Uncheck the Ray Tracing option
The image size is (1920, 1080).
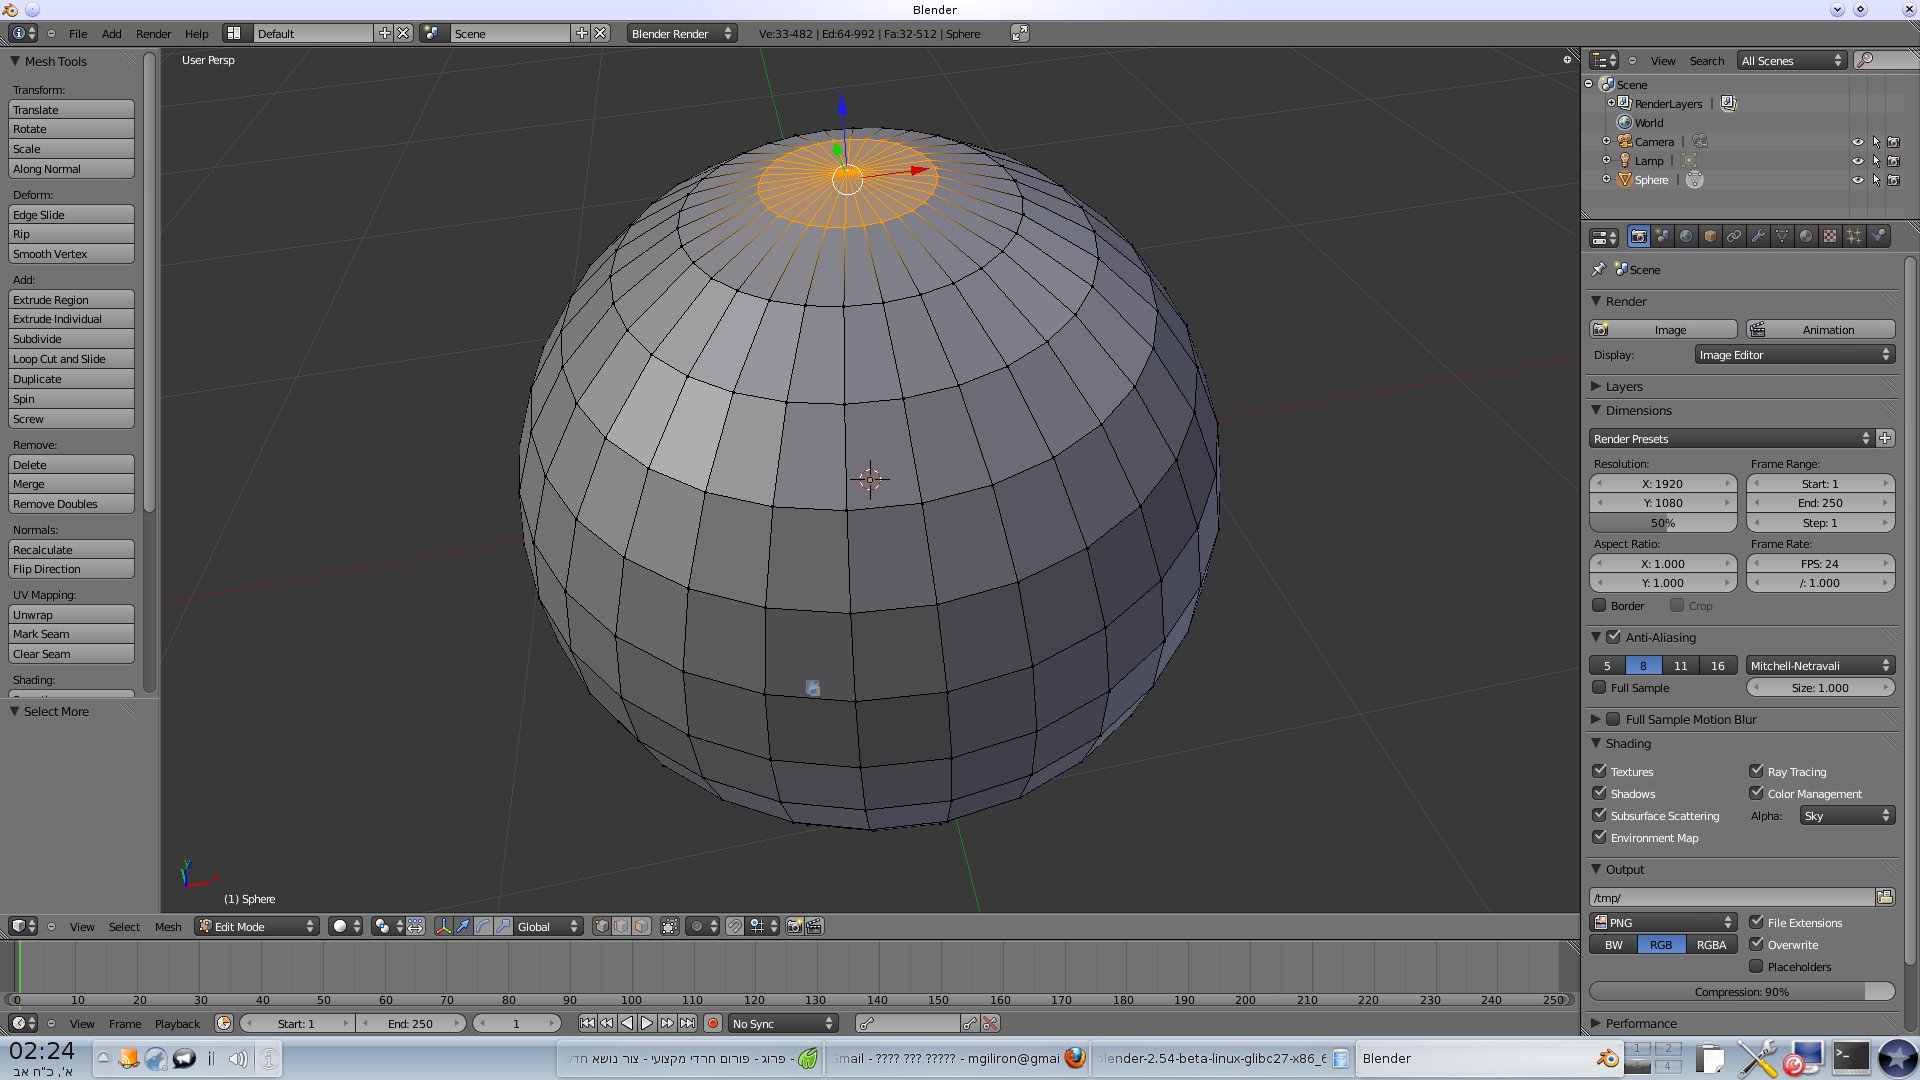click(1756, 771)
